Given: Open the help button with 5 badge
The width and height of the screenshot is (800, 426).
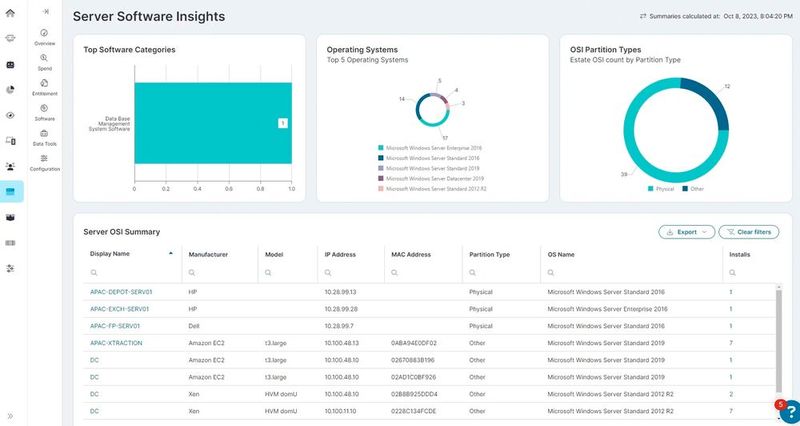Looking at the screenshot, I should pyautogui.click(x=790, y=411).
